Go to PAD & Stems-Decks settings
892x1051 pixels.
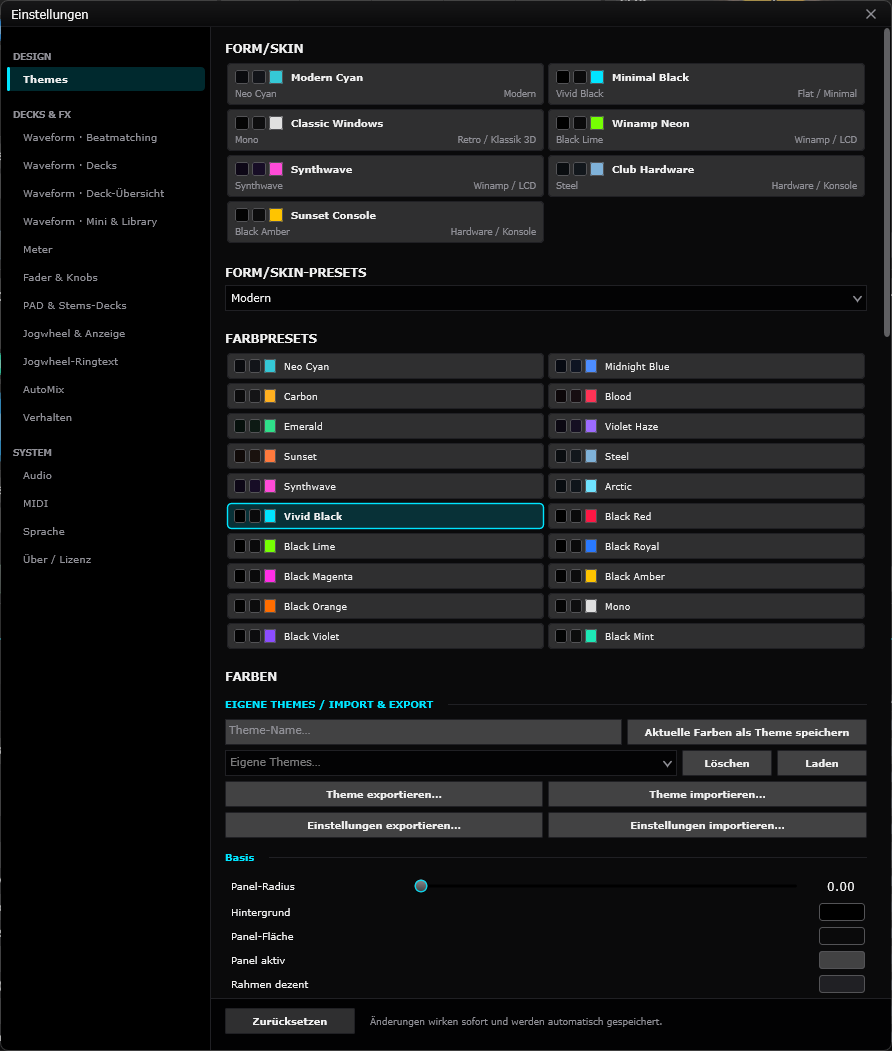[106, 306]
